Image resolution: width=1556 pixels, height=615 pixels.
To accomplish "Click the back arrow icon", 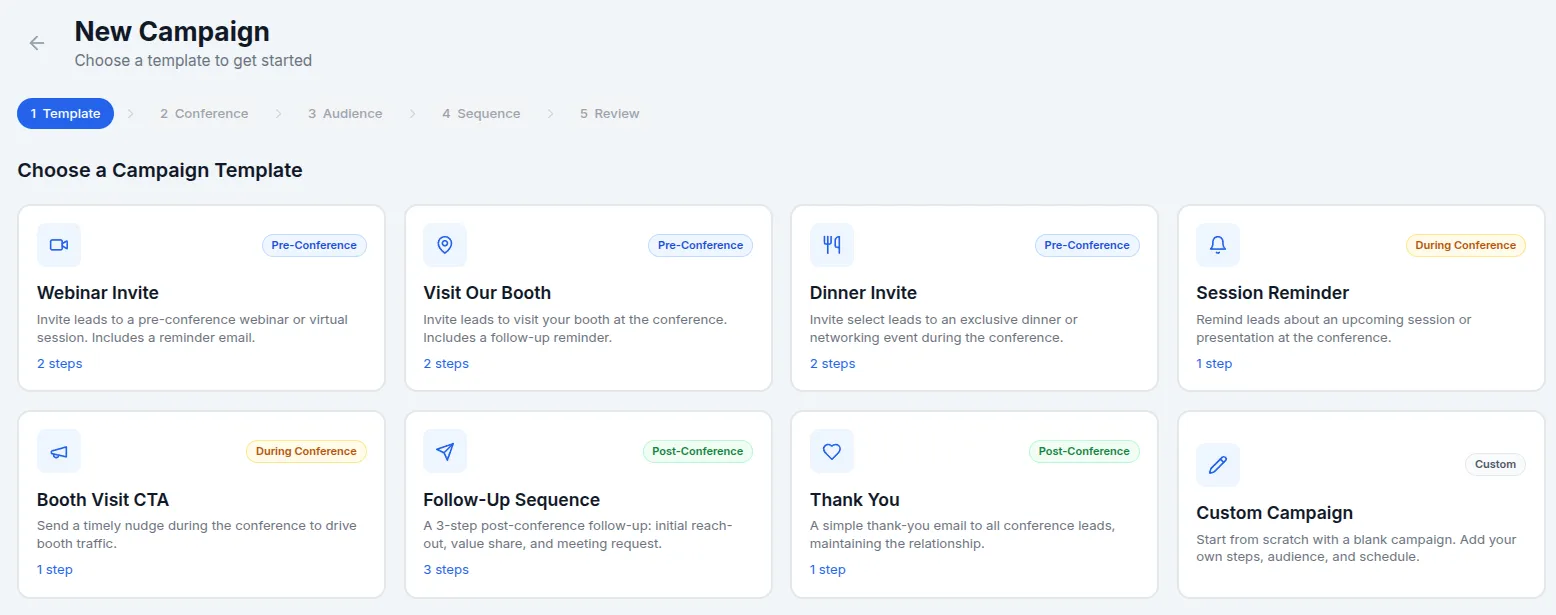I will [37, 43].
